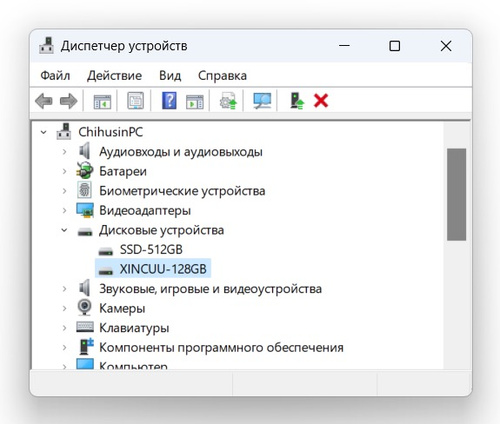Click the speaker icon beside Звуковые, игровые и видеоустройства
This screenshot has height=424, width=500.
click(x=85, y=288)
